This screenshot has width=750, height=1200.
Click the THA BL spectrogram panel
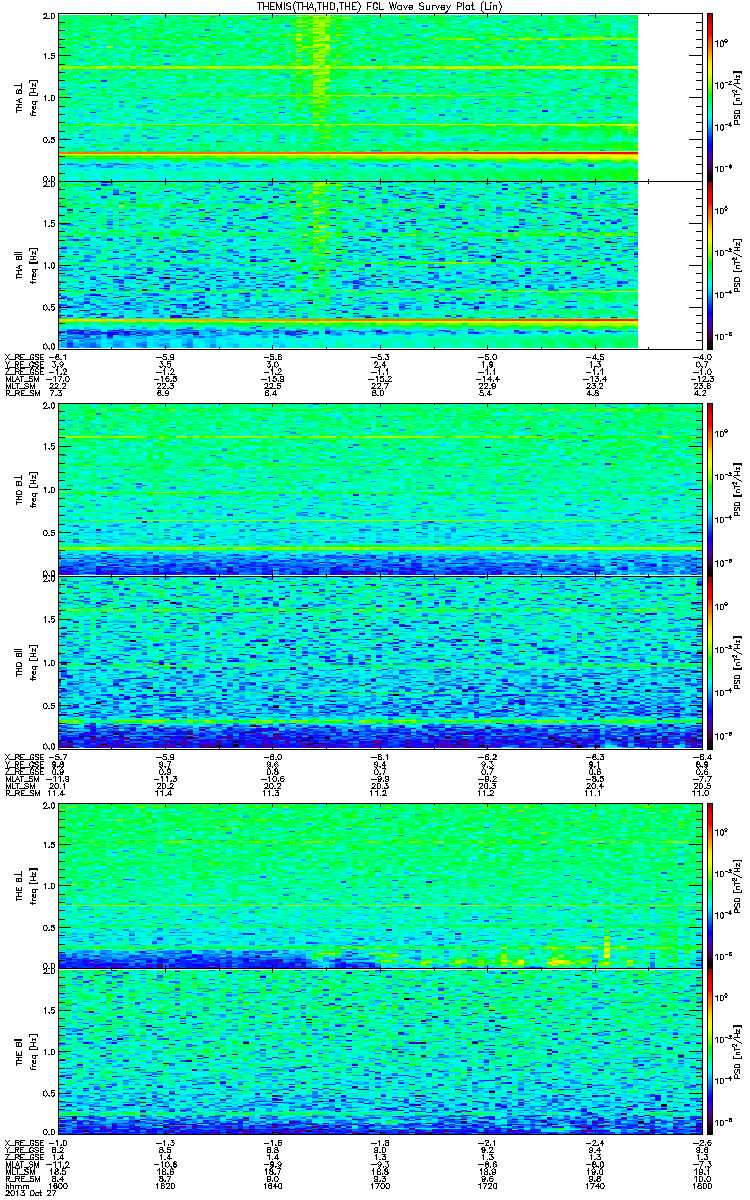click(381, 97)
